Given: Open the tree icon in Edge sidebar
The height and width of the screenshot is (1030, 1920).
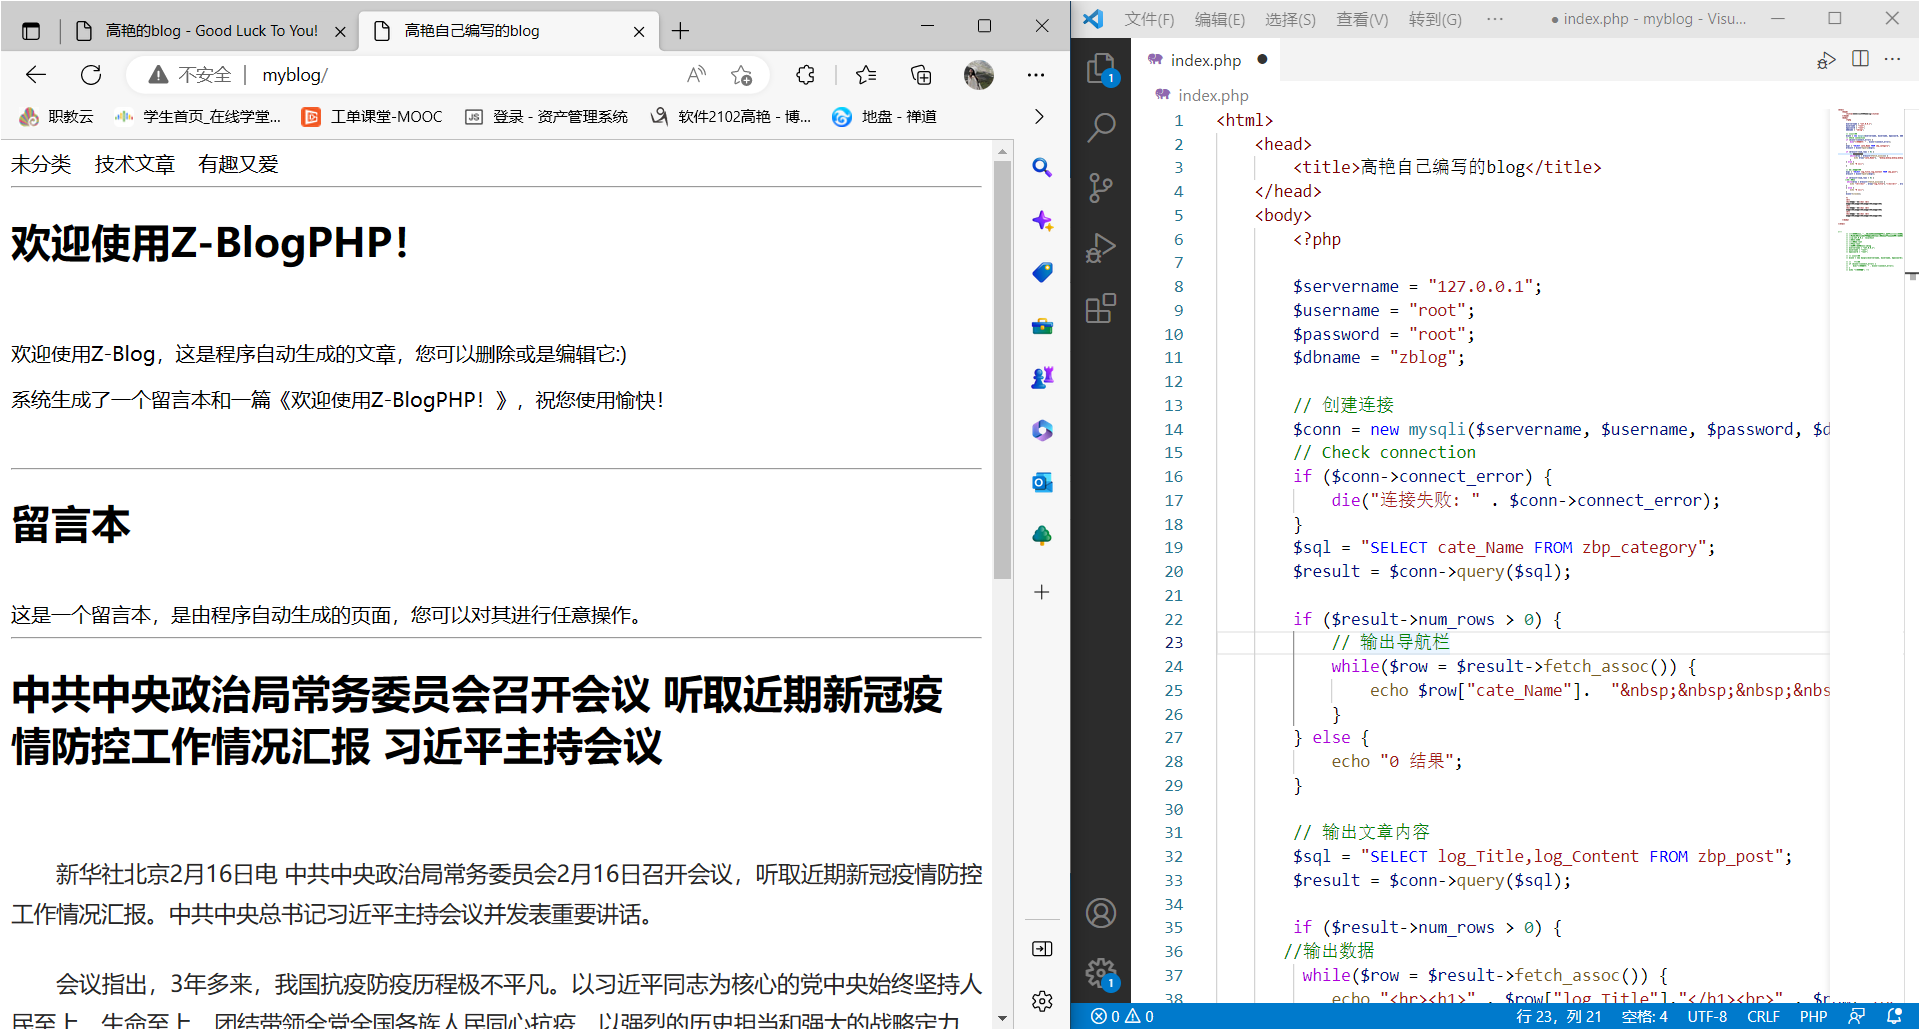Looking at the screenshot, I should tap(1042, 536).
